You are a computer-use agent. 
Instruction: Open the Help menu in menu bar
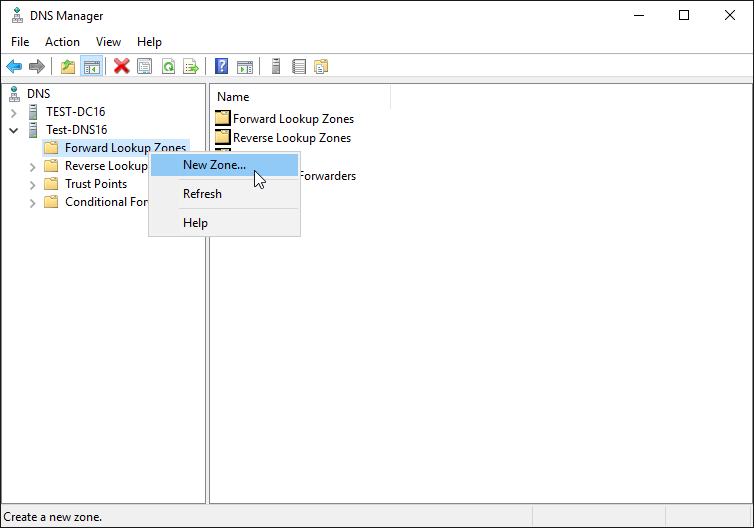[149, 42]
